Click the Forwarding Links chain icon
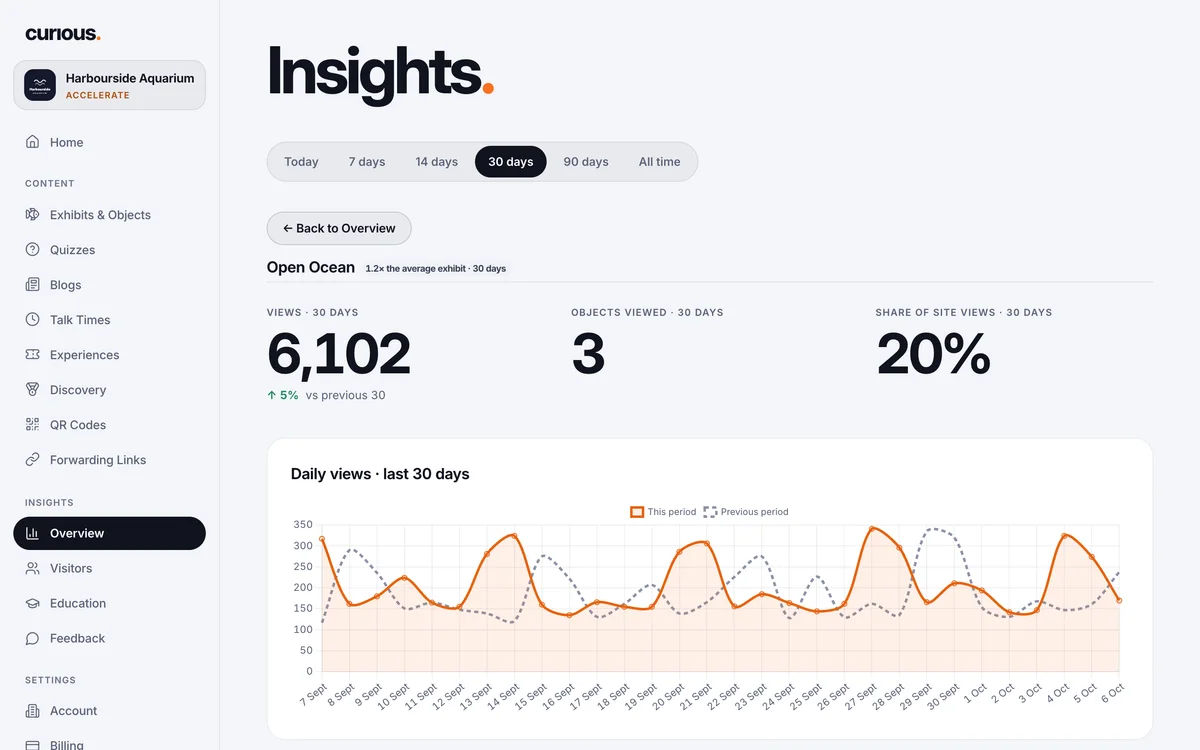Viewport: 1200px width, 750px height. pos(33,459)
